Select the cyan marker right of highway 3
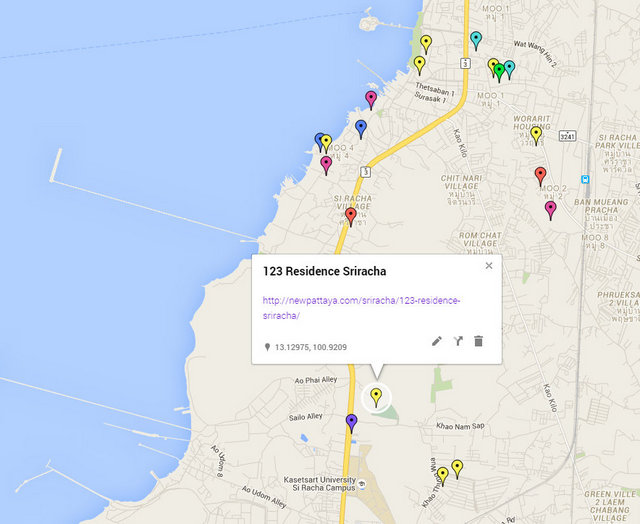This screenshot has width=640, height=524. 476,41
